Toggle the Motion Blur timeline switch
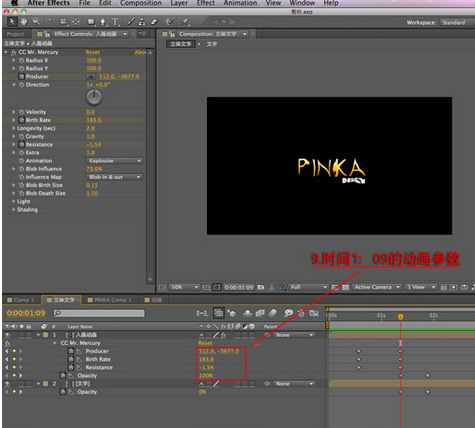This screenshot has height=428, width=475. [x=272, y=313]
